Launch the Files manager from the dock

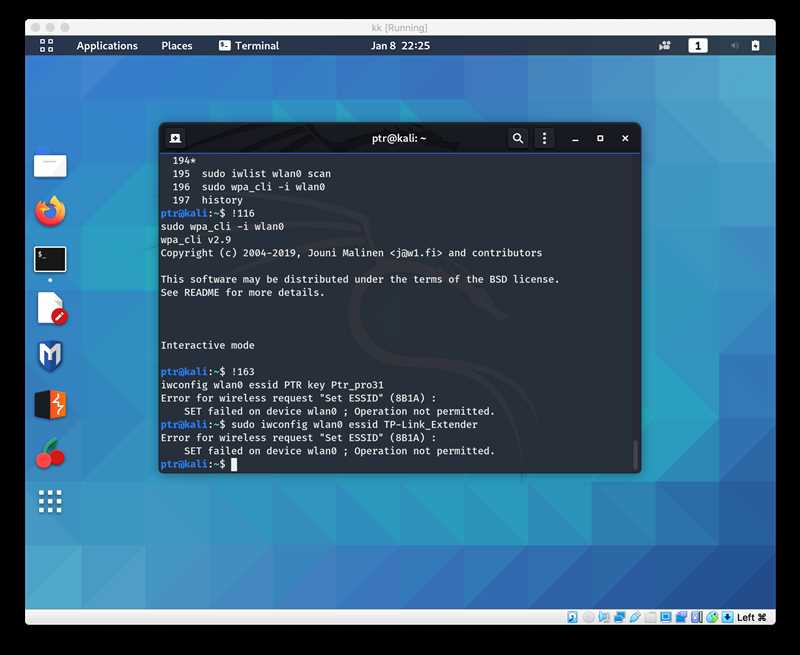point(50,164)
